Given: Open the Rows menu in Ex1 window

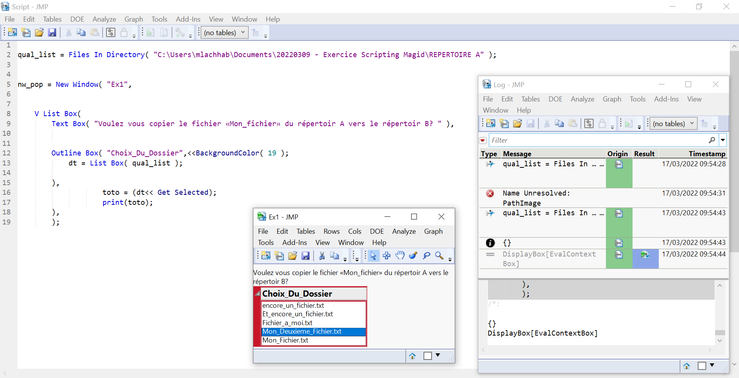Looking at the screenshot, I should point(331,231).
